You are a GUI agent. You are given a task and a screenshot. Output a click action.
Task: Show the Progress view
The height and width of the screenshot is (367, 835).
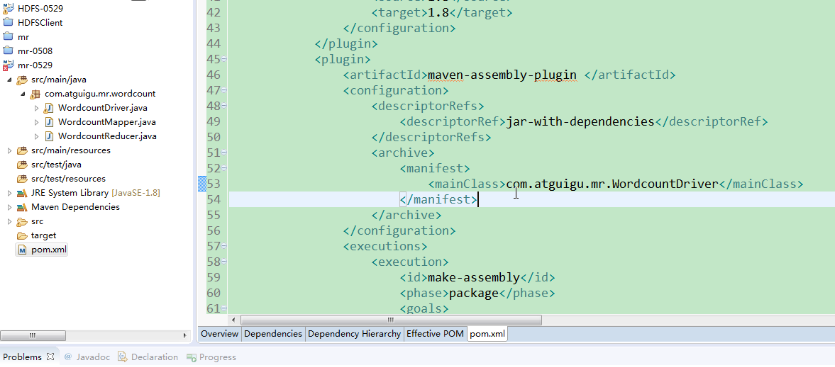(211, 357)
